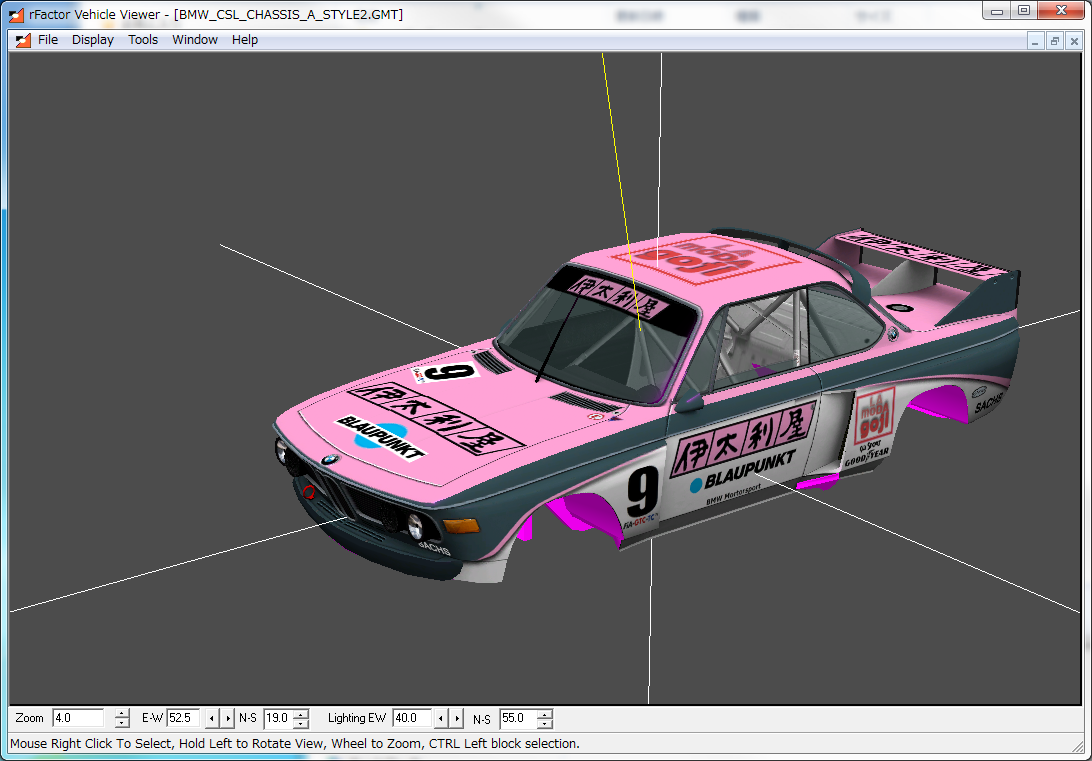
Task: Close the rFactor Vehicle Viewer window
Action: (1061, 10)
